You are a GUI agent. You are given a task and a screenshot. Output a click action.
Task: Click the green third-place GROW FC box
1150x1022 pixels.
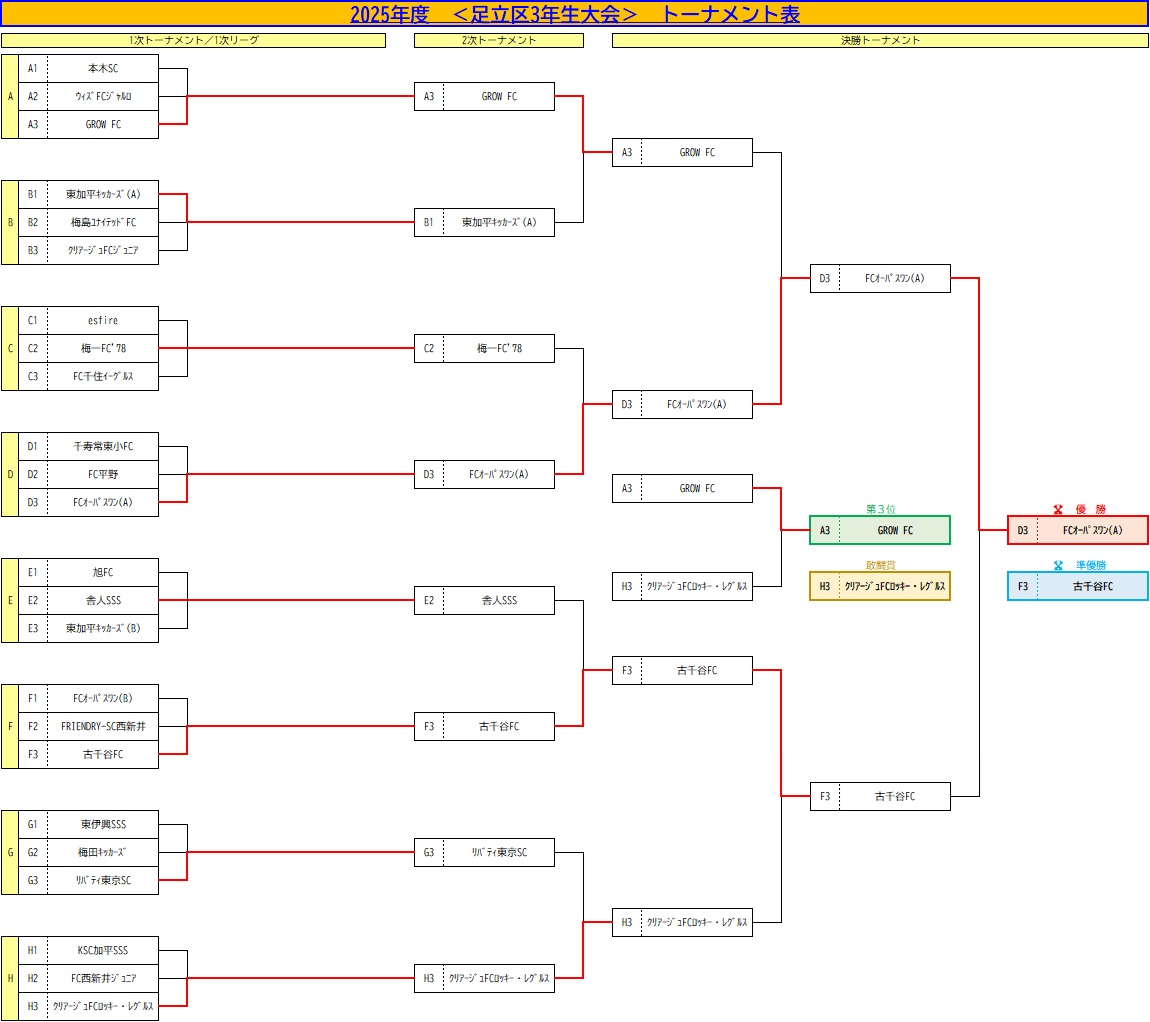880,531
